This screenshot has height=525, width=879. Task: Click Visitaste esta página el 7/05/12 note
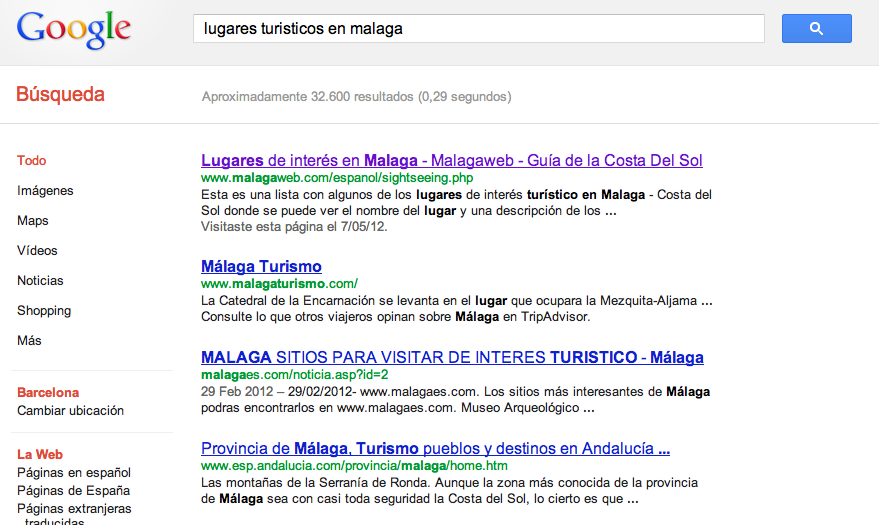[294, 227]
